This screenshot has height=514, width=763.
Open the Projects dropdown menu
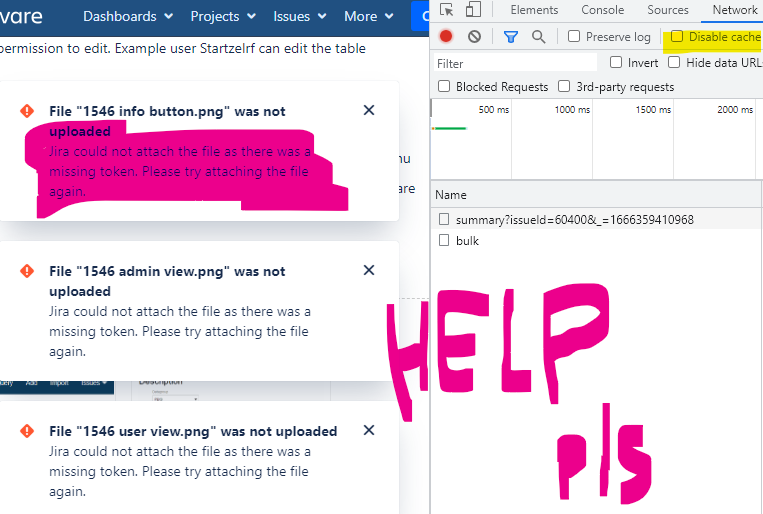tap(223, 17)
